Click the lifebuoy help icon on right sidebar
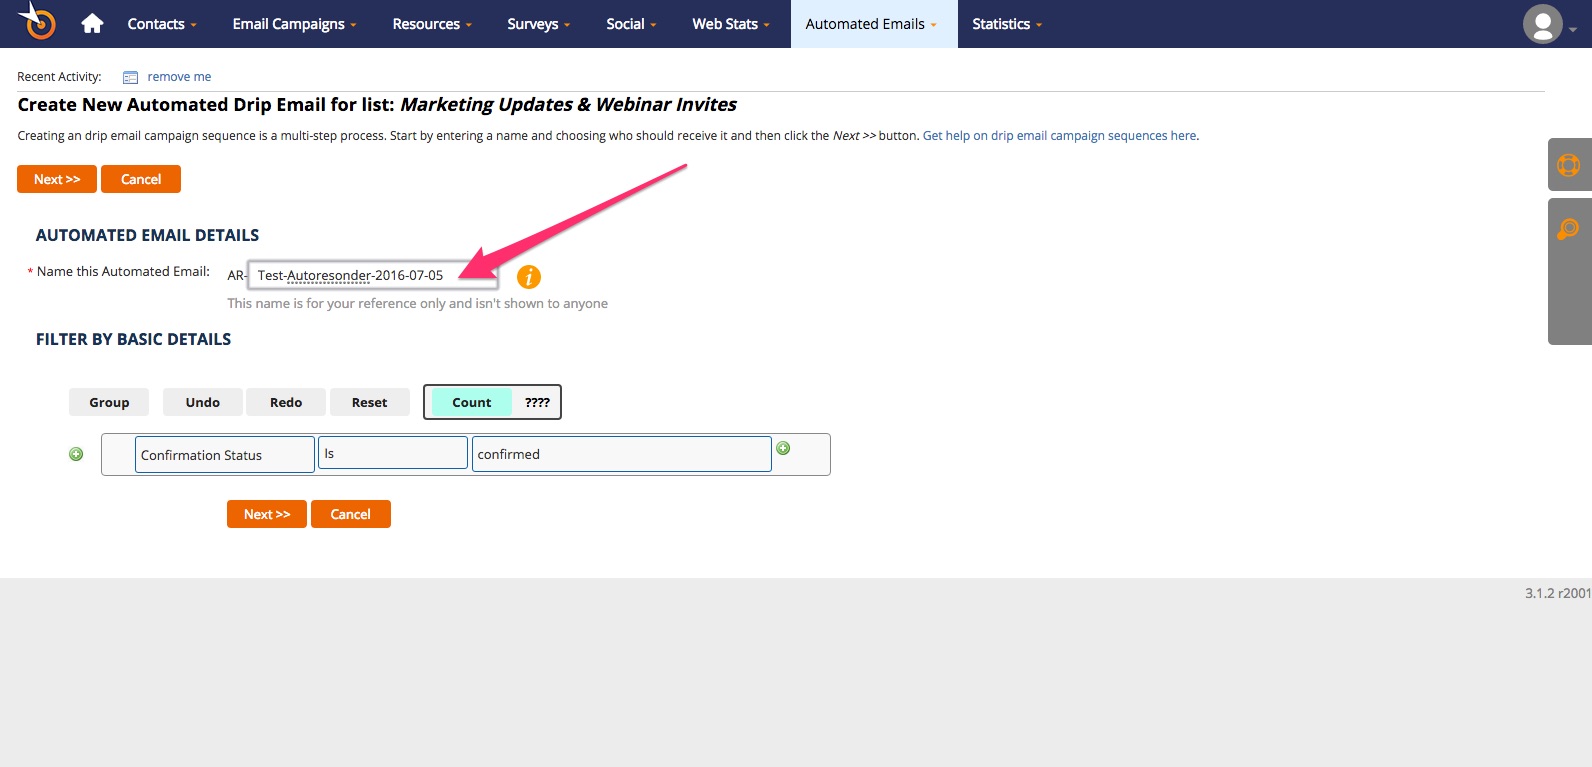This screenshot has width=1592, height=767. (x=1568, y=165)
